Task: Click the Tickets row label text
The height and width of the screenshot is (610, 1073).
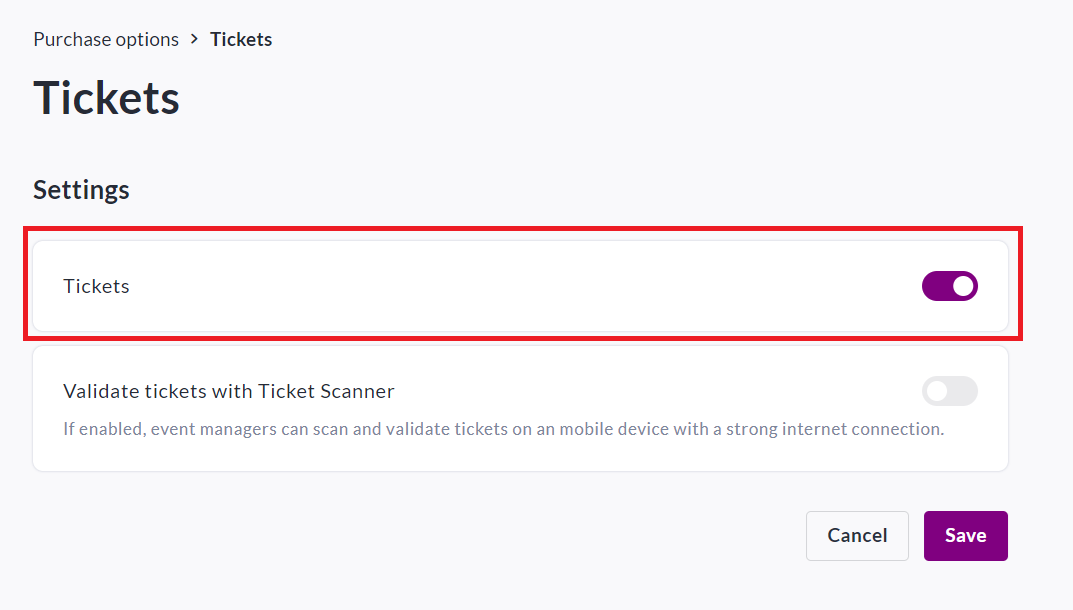Action: point(96,286)
